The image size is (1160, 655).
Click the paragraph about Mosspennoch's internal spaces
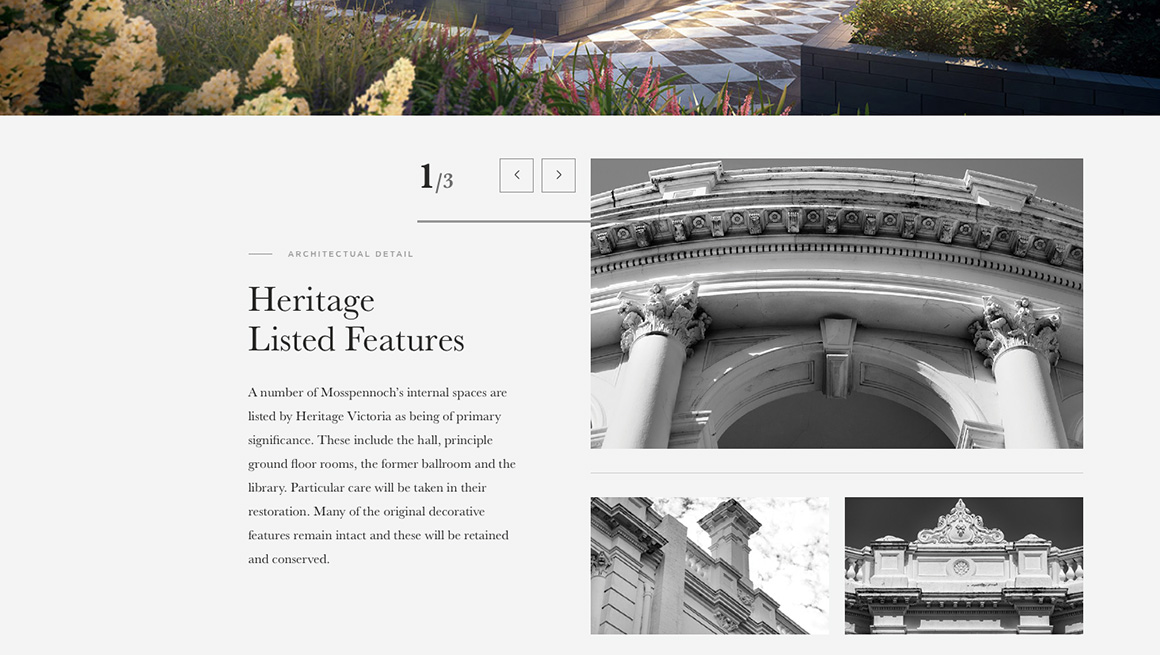(381, 476)
